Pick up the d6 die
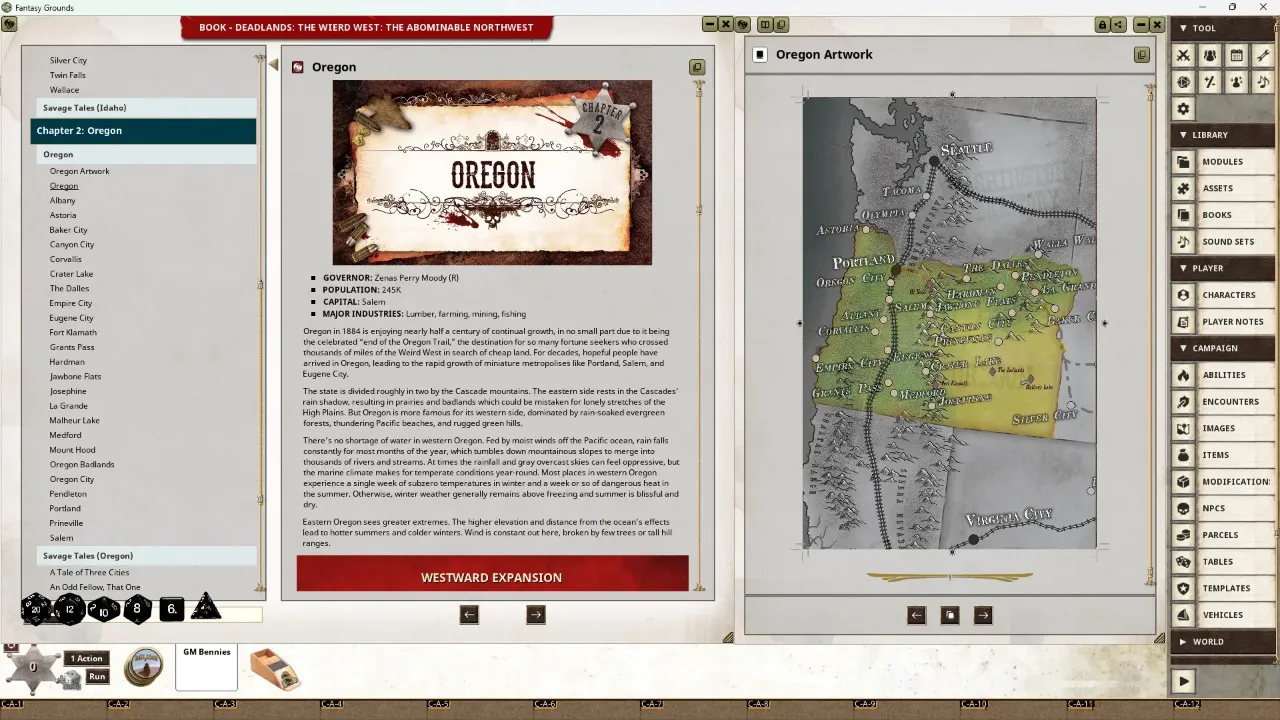Viewport: 1280px width, 720px height. coord(171,608)
